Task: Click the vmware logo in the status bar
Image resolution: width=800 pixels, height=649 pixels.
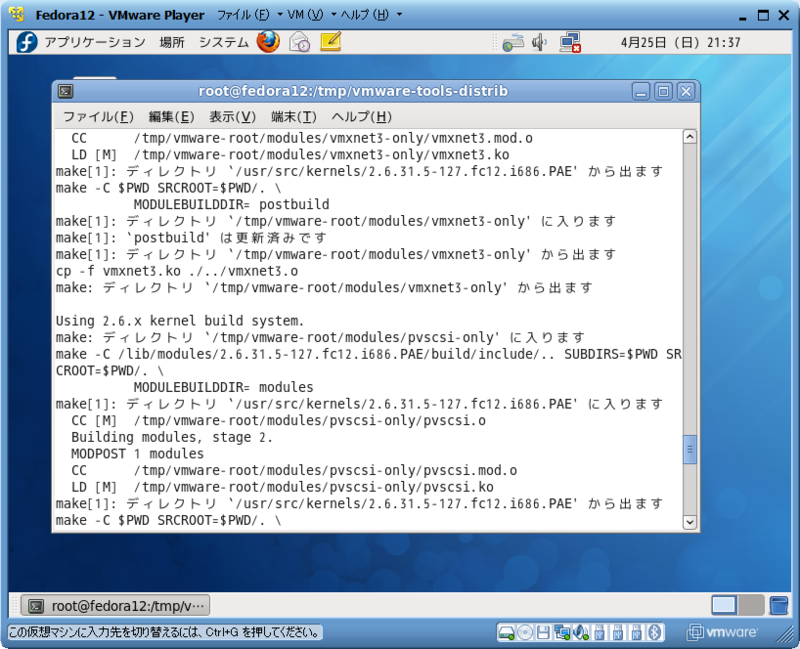Action: pyautogui.click(x=722, y=632)
